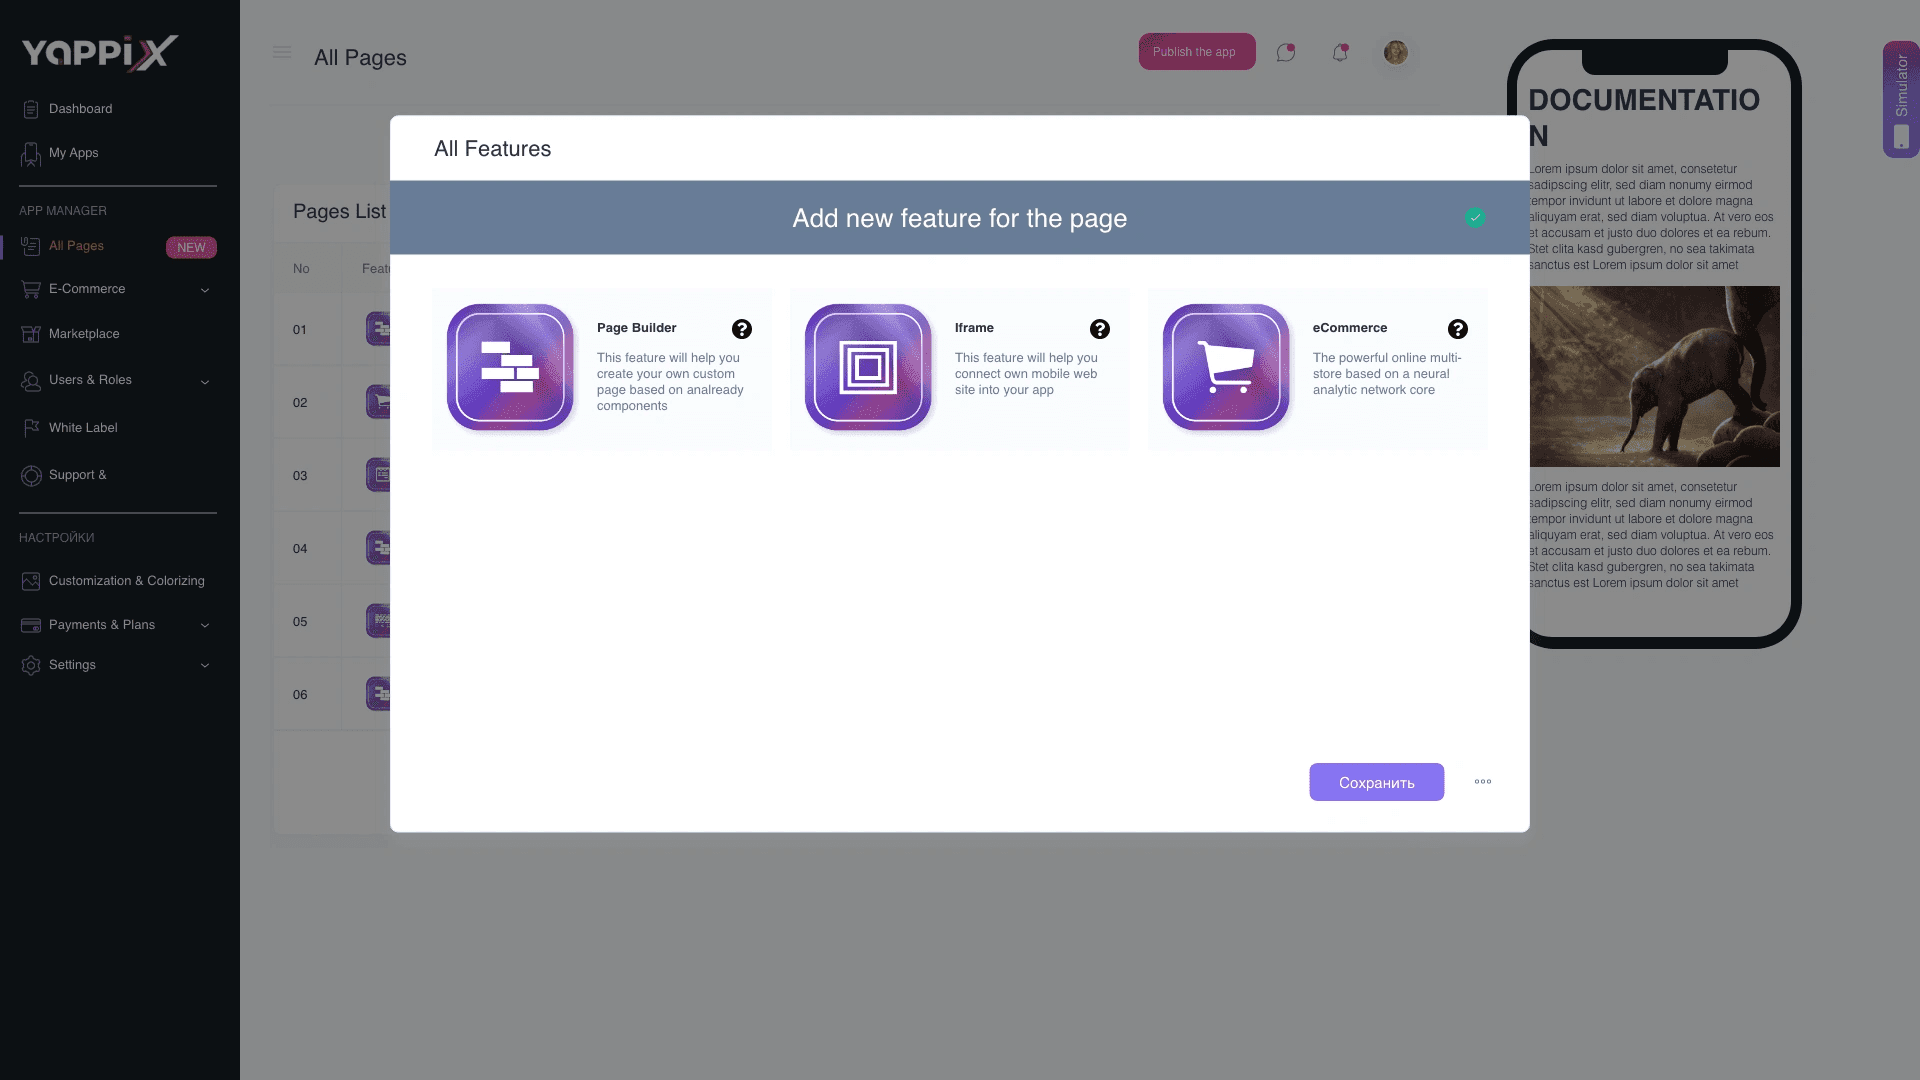This screenshot has width=1920, height=1080.
Task: Open help for eCommerce feature
Action: coord(1457,329)
